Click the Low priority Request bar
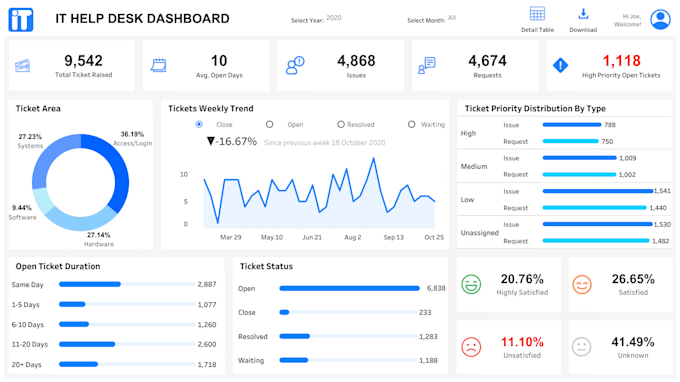Screen dimensions: 680x382 coord(595,208)
